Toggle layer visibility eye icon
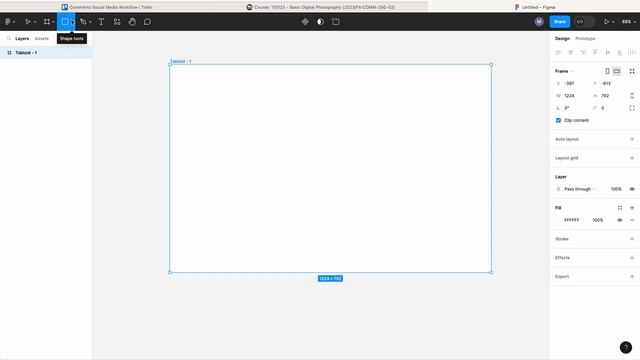The width and height of the screenshot is (640, 360). pos(632,189)
